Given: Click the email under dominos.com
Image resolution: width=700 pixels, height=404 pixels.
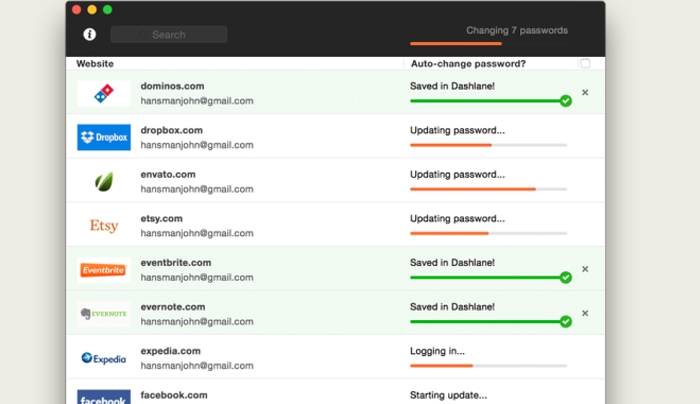Looking at the screenshot, I should [x=197, y=101].
